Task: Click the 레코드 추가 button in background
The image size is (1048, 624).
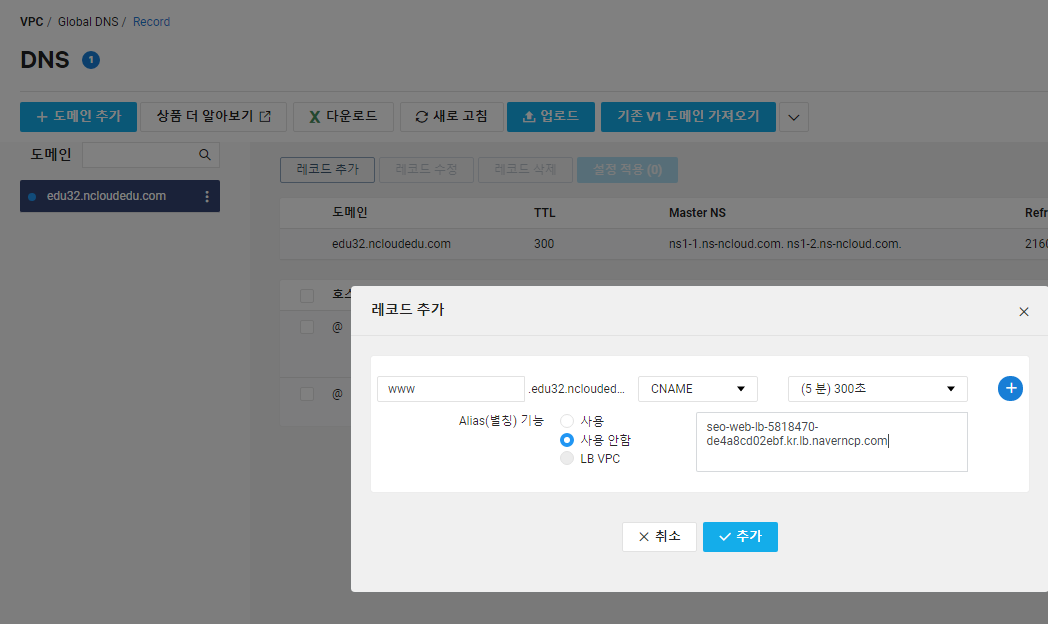Action: [x=328, y=170]
